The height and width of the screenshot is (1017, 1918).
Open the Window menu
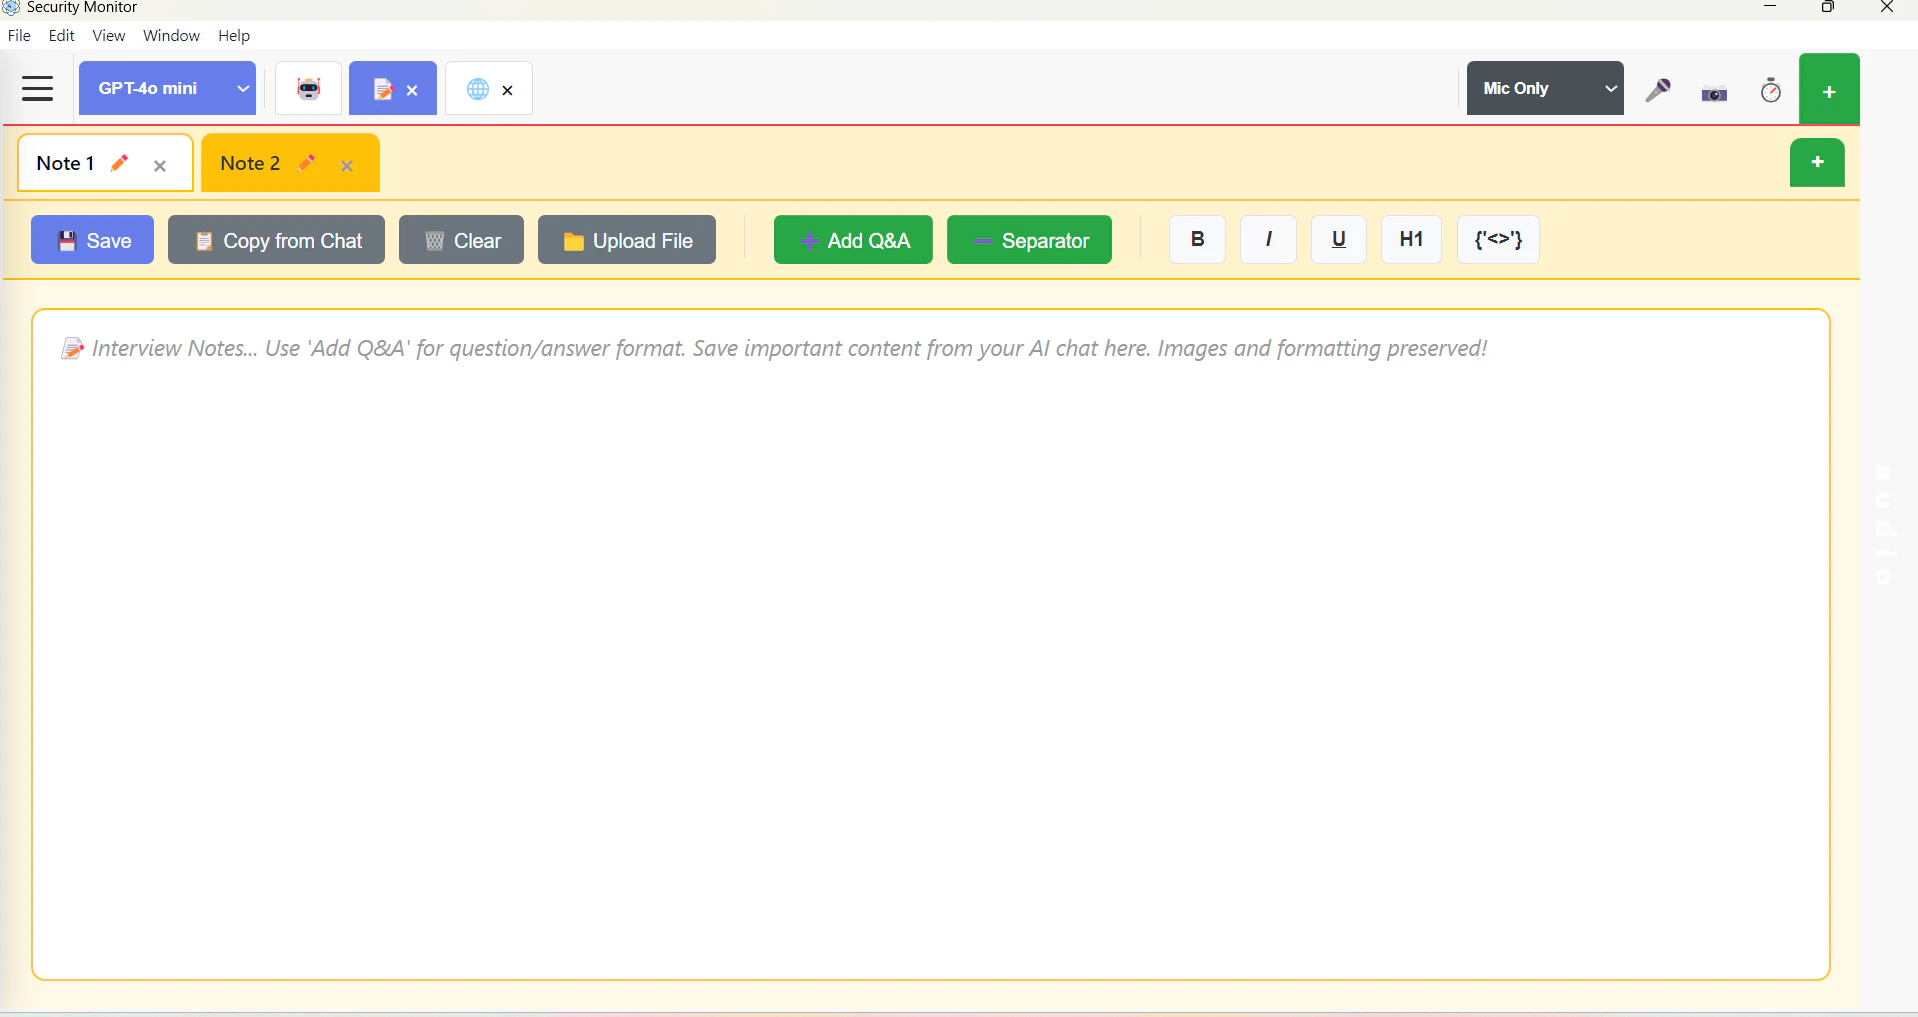170,35
